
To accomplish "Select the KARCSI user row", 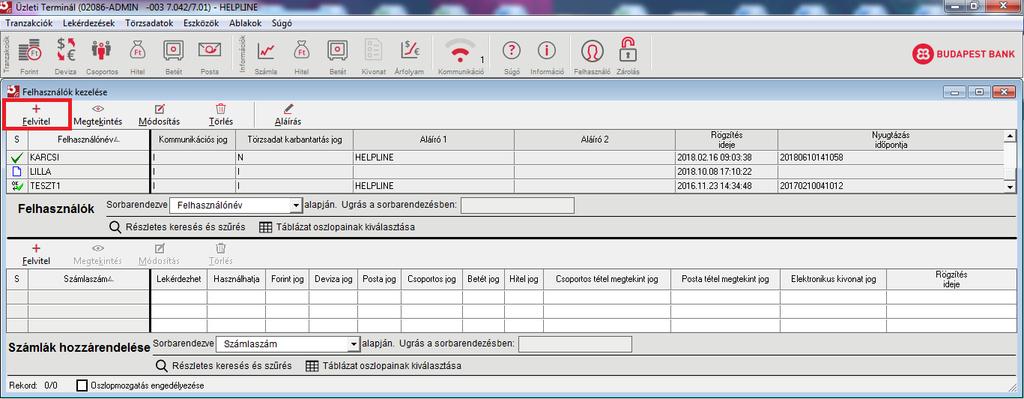I will tap(504, 157).
